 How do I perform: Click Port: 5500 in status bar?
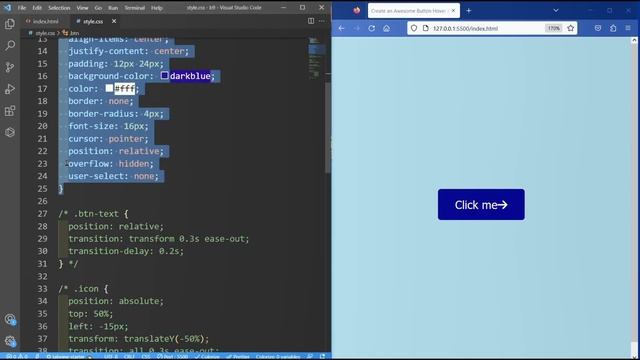(173, 357)
